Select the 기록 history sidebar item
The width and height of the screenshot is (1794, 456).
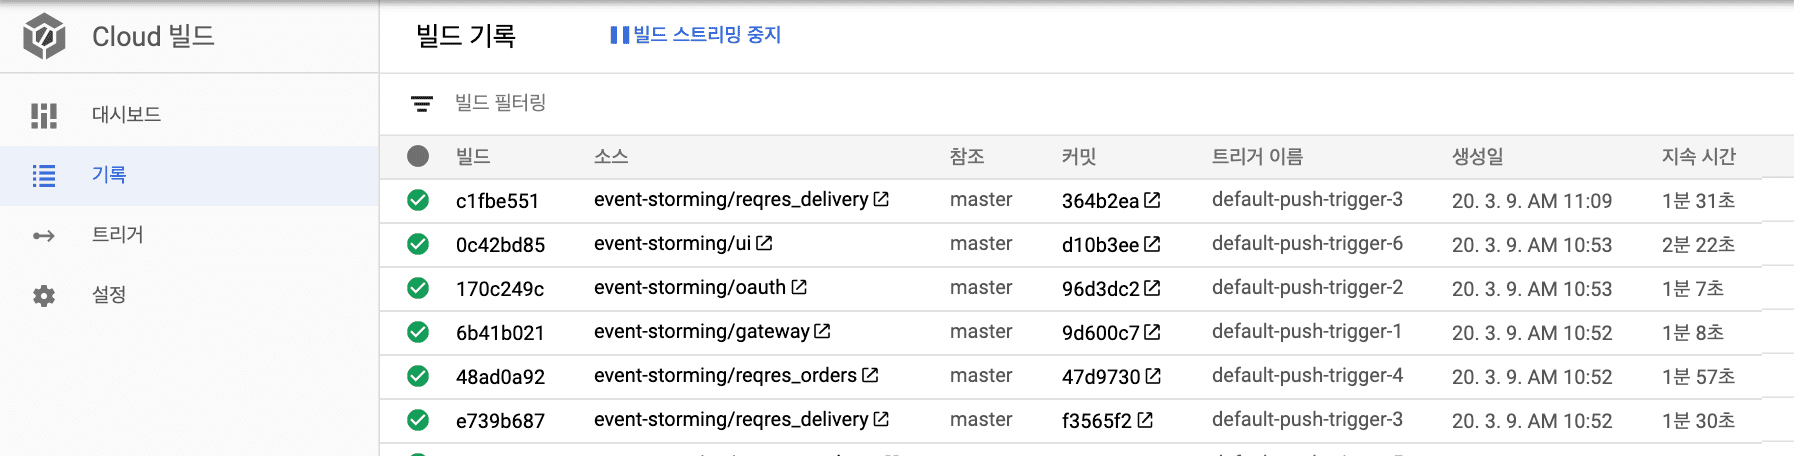coord(189,175)
